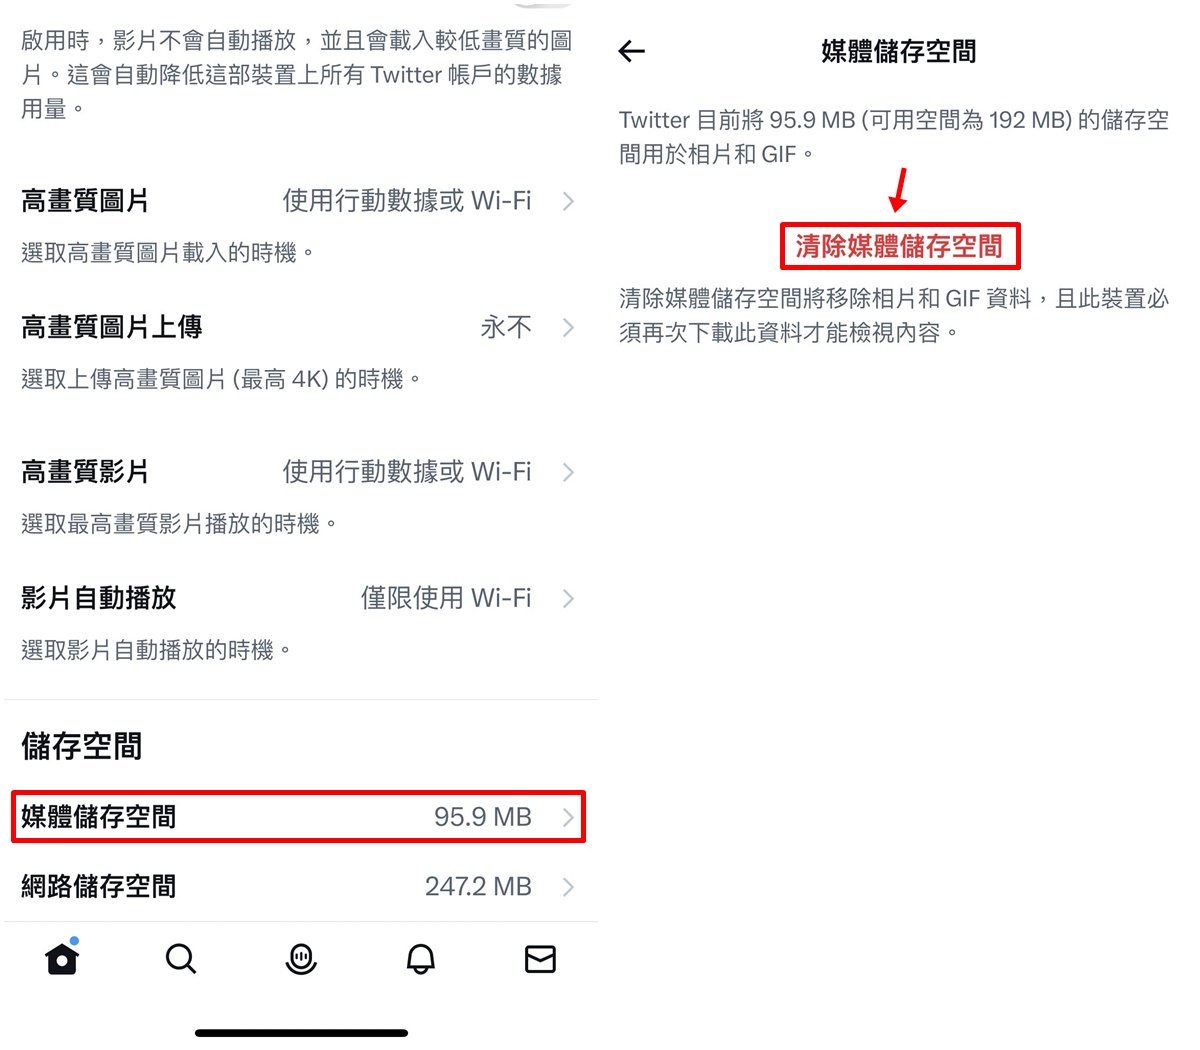
Task: Open 網路儲存空間 247.2 MB row
Action: tap(298, 886)
